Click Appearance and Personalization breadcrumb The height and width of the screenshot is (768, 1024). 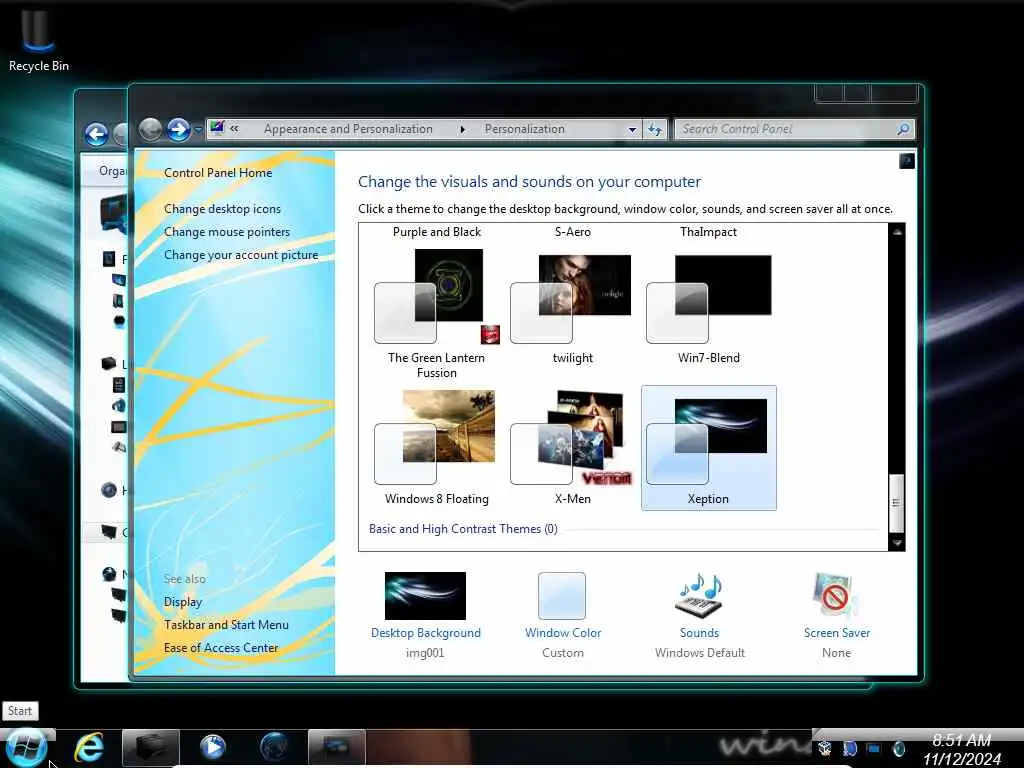[348, 129]
